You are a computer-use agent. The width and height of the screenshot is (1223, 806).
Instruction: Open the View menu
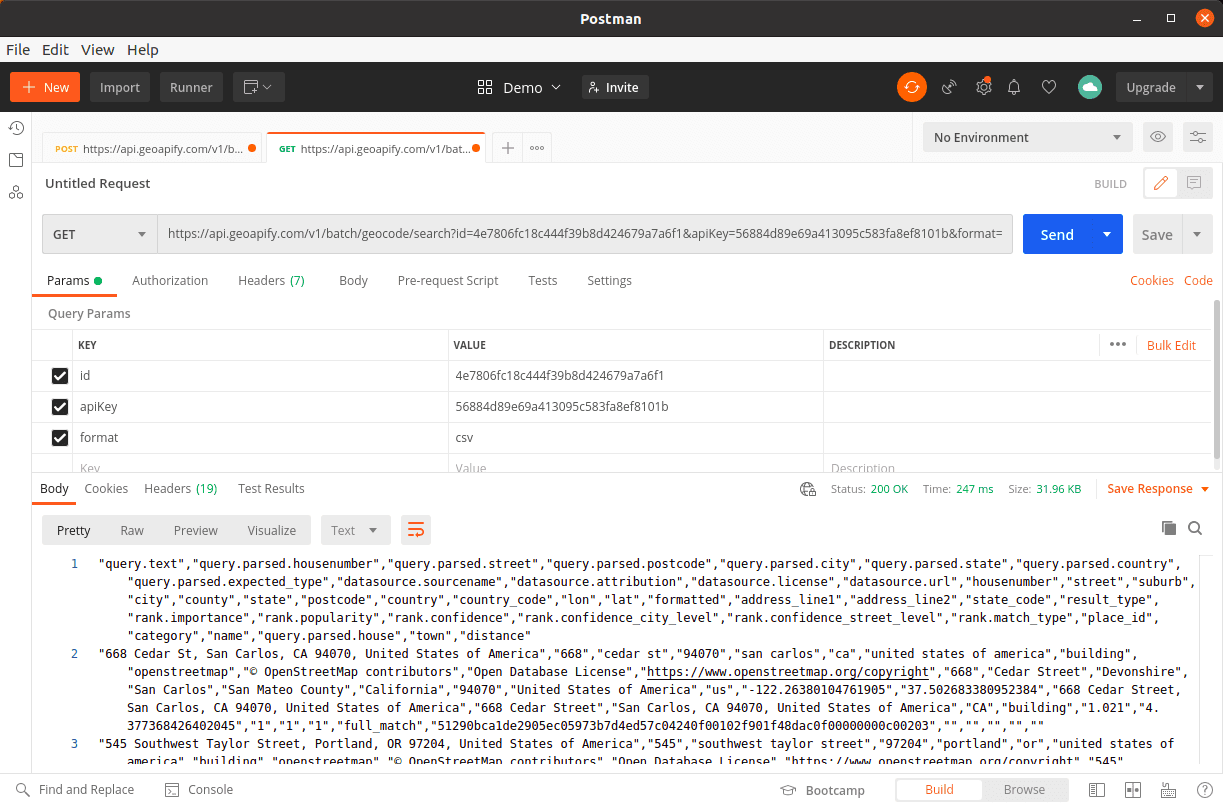pyautogui.click(x=98, y=49)
